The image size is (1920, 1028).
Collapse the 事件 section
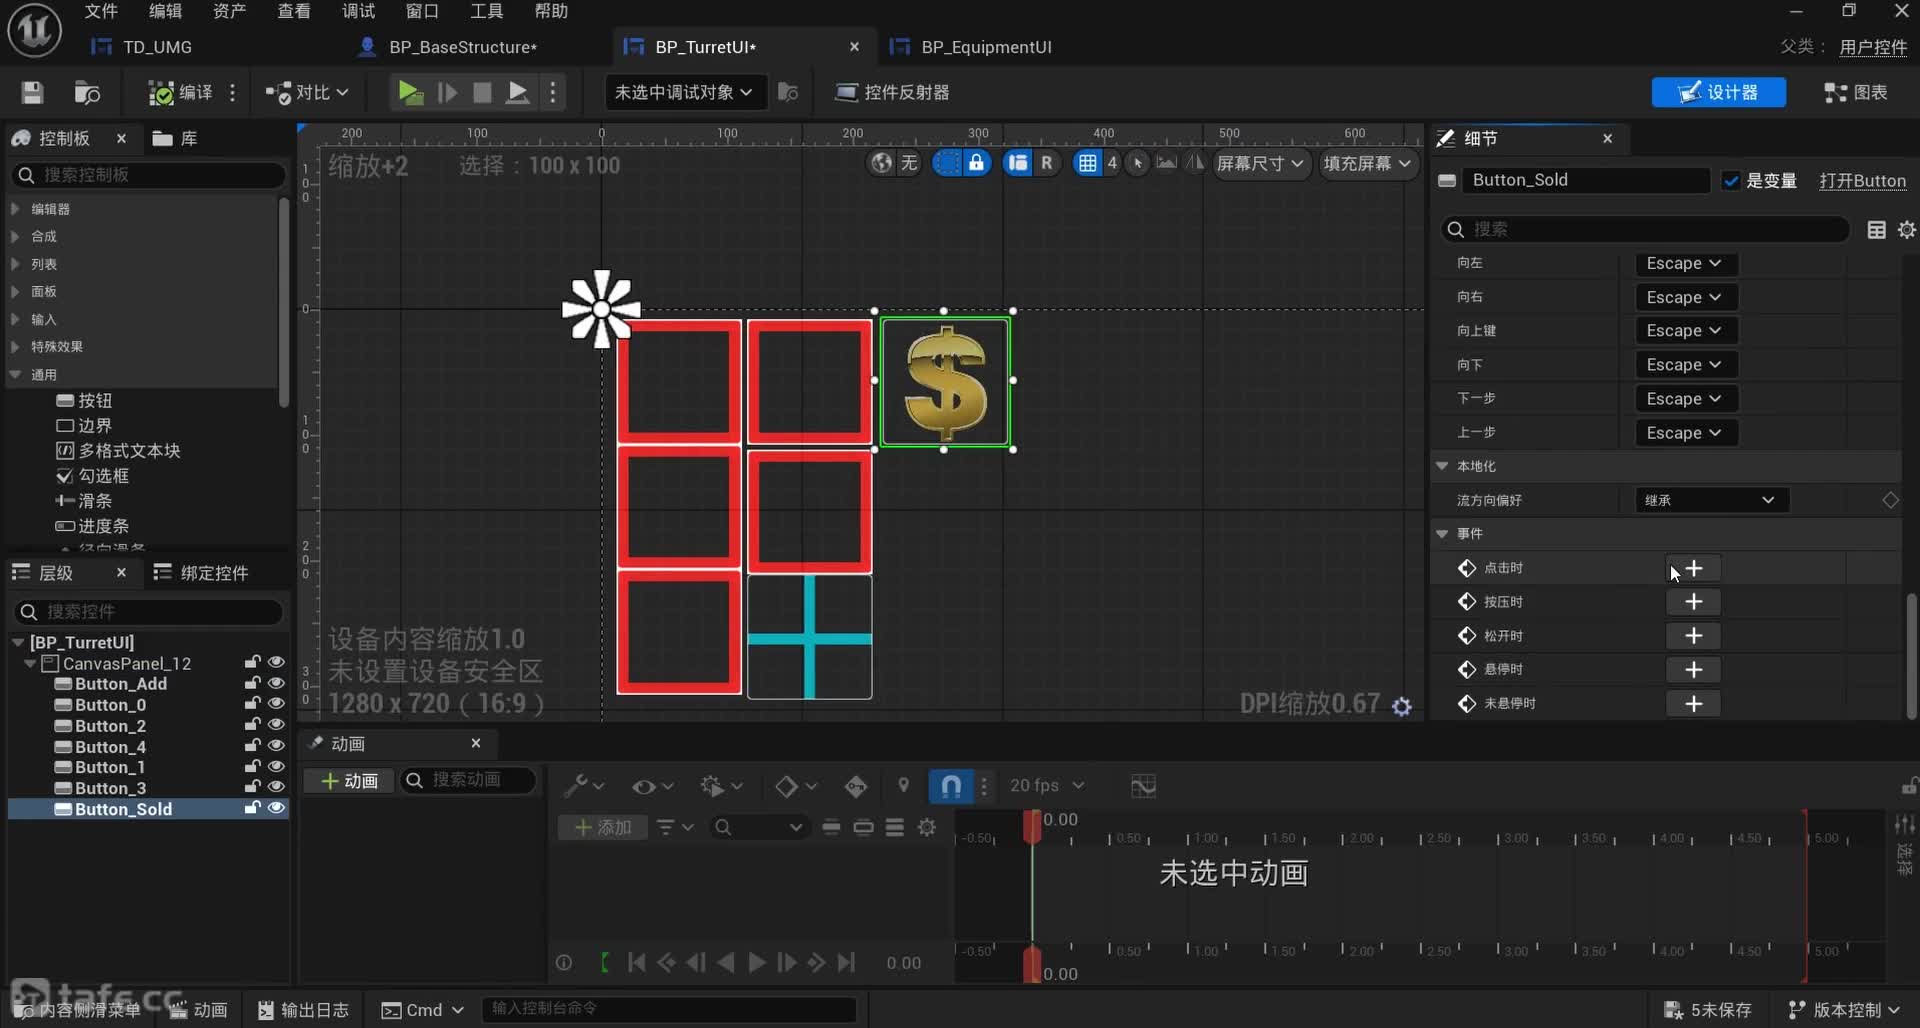(x=1442, y=534)
